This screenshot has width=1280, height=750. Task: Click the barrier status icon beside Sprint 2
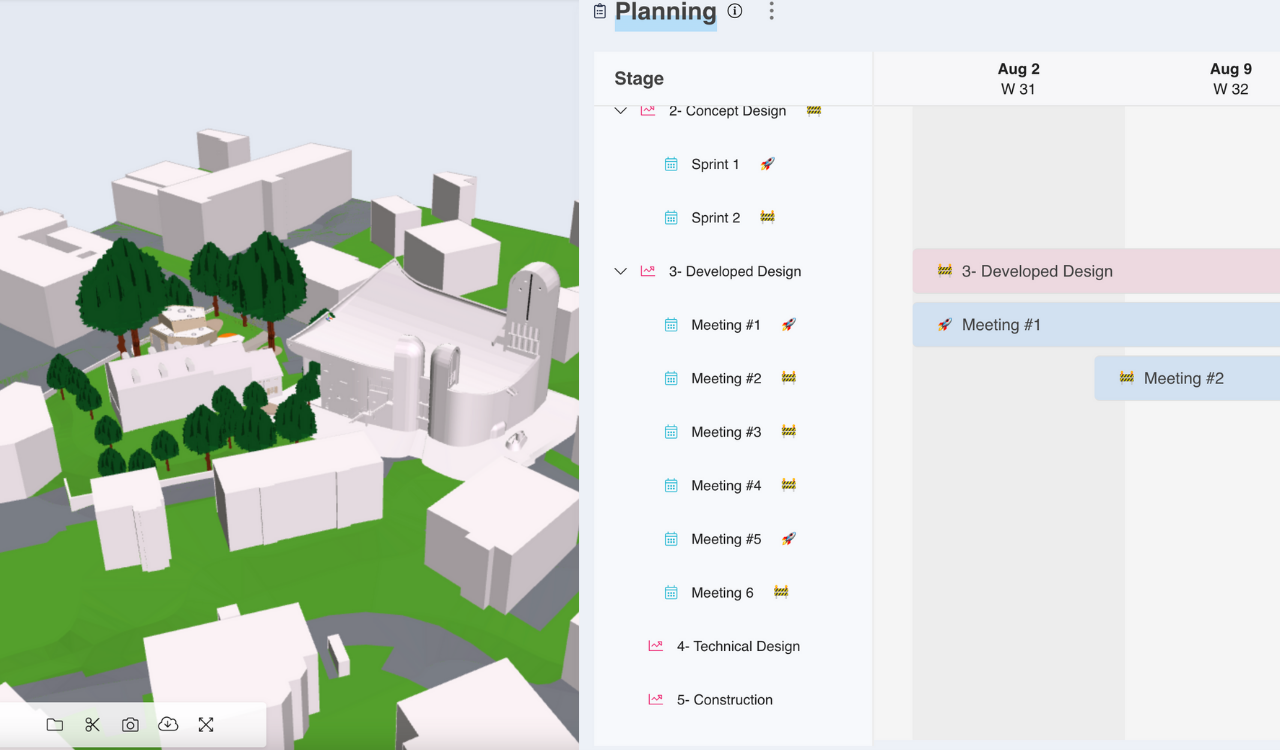point(767,216)
